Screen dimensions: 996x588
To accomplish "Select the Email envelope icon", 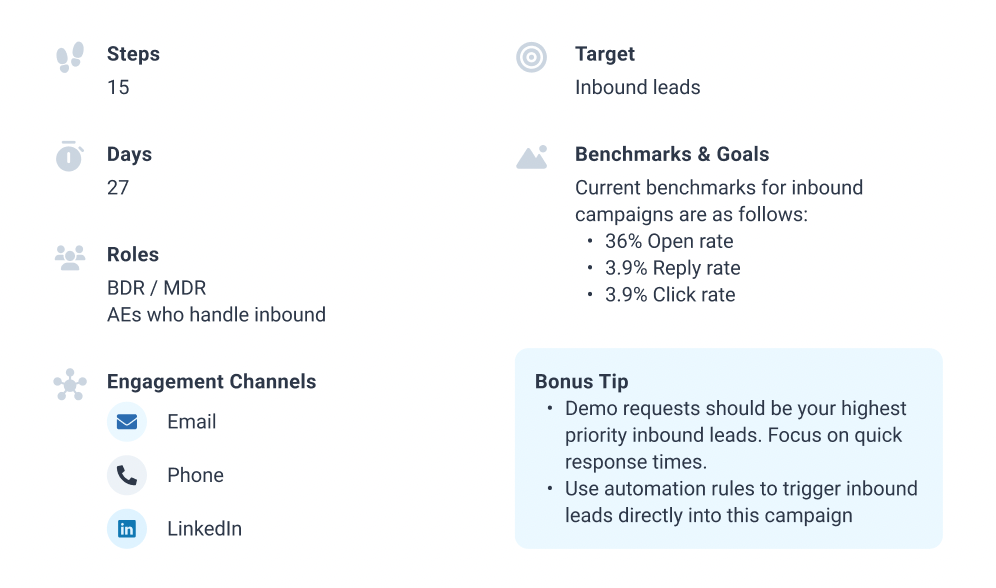I will pos(127,422).
